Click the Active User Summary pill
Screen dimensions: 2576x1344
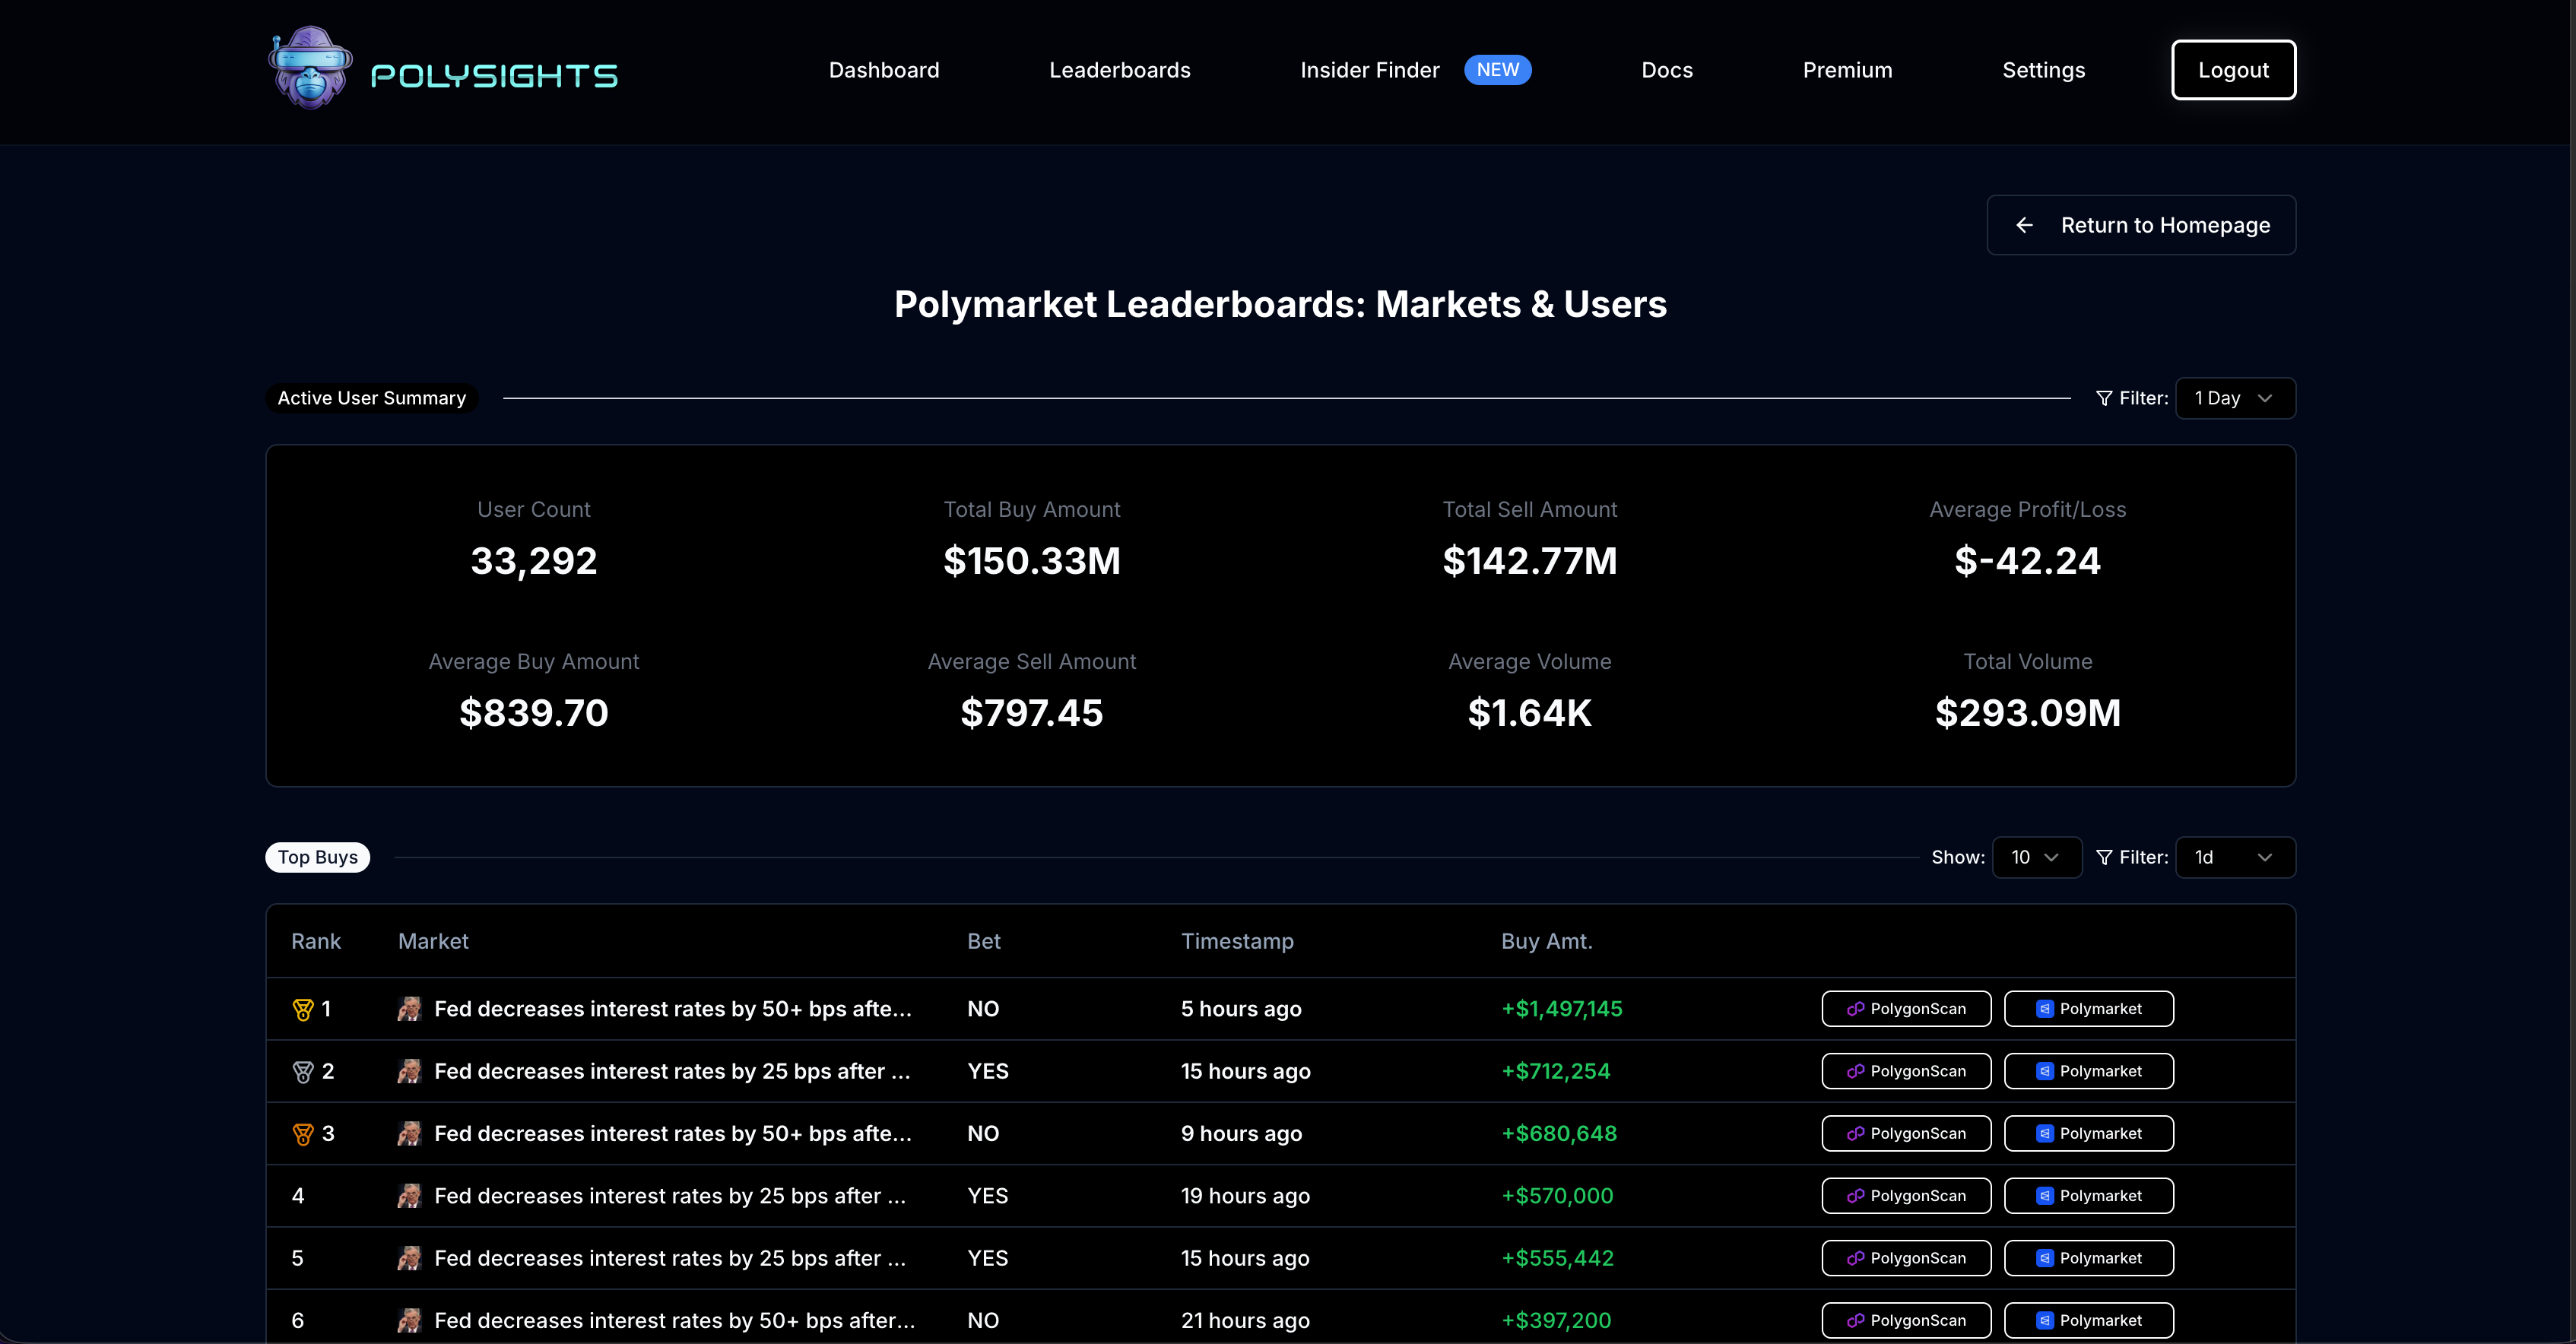coord(371,397)
